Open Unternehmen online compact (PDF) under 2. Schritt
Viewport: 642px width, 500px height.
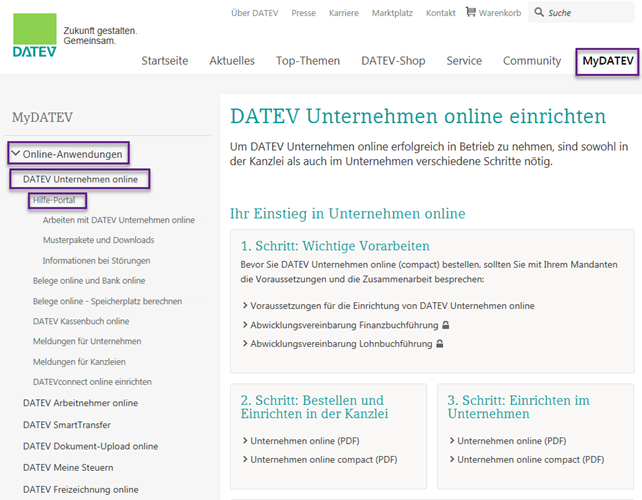click(x=323, y=460)
